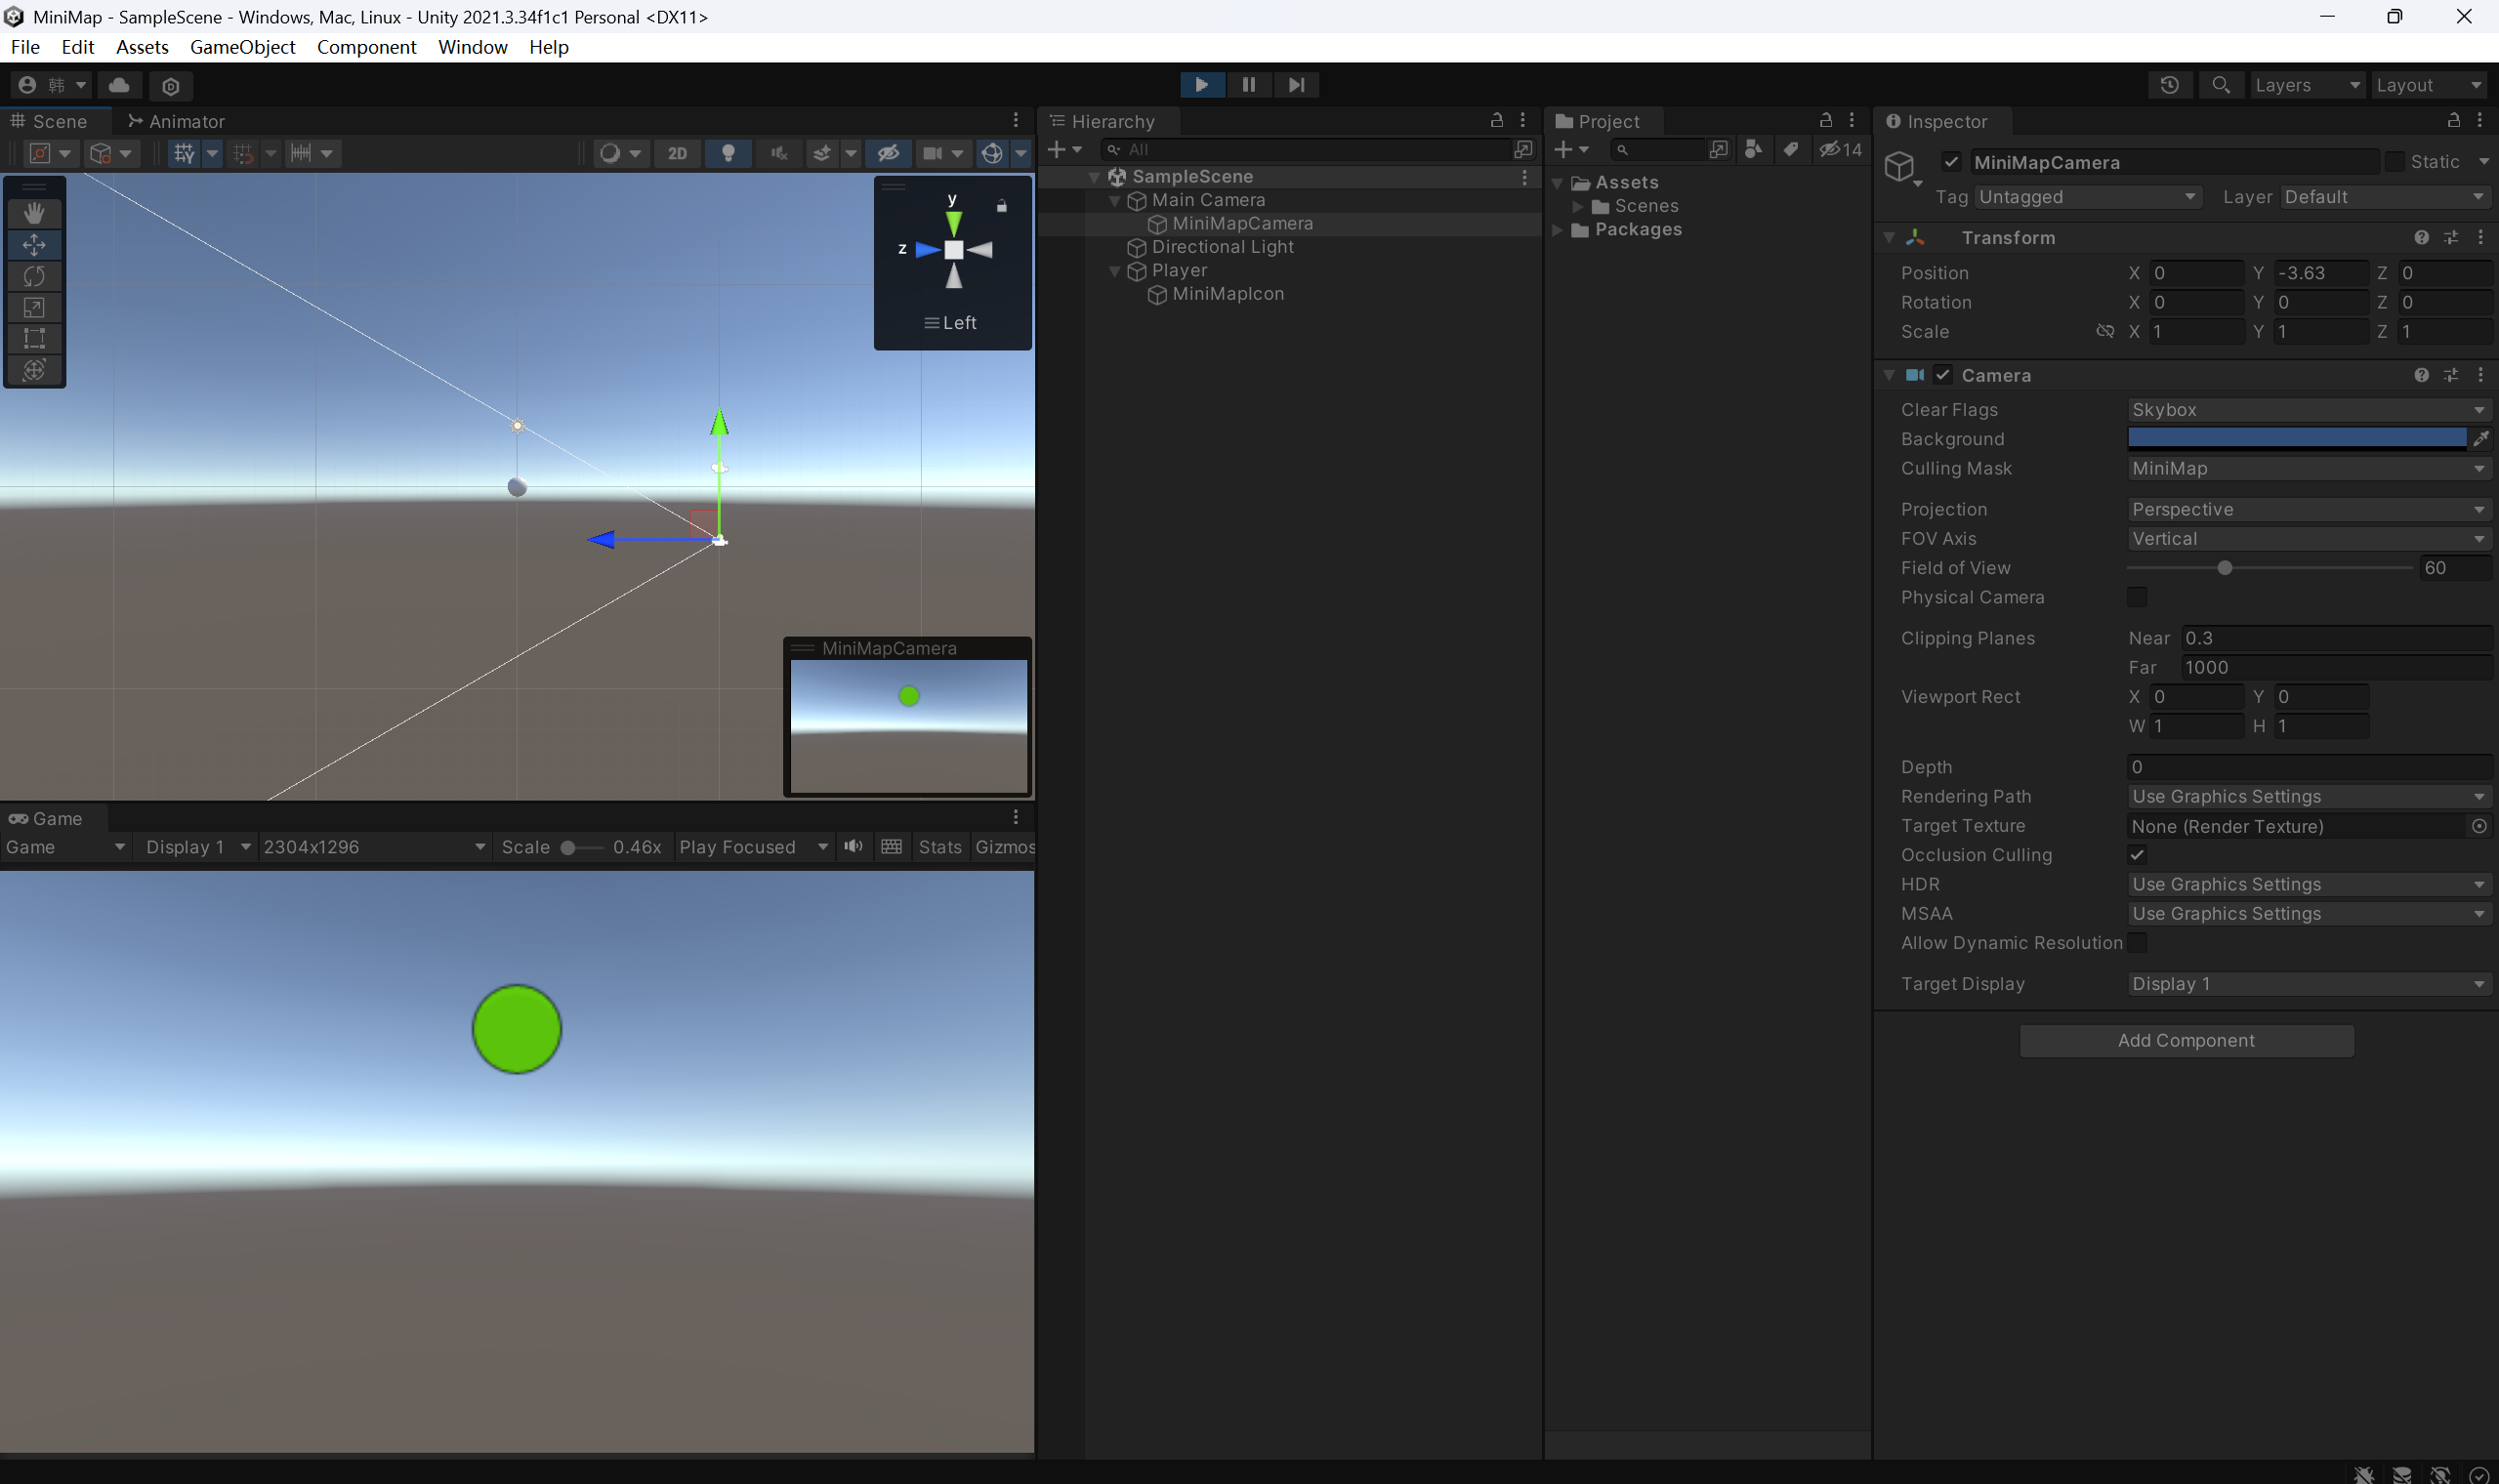Open the cloud services icon
The height and width of the screenshot is (1484, 2499).
tap(119, 85)
